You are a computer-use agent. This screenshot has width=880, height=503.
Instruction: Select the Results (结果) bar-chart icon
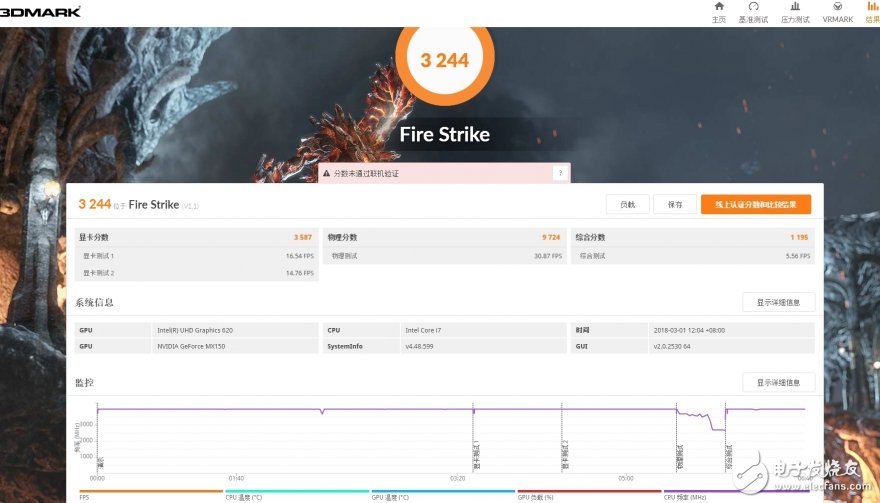[871, 11]
